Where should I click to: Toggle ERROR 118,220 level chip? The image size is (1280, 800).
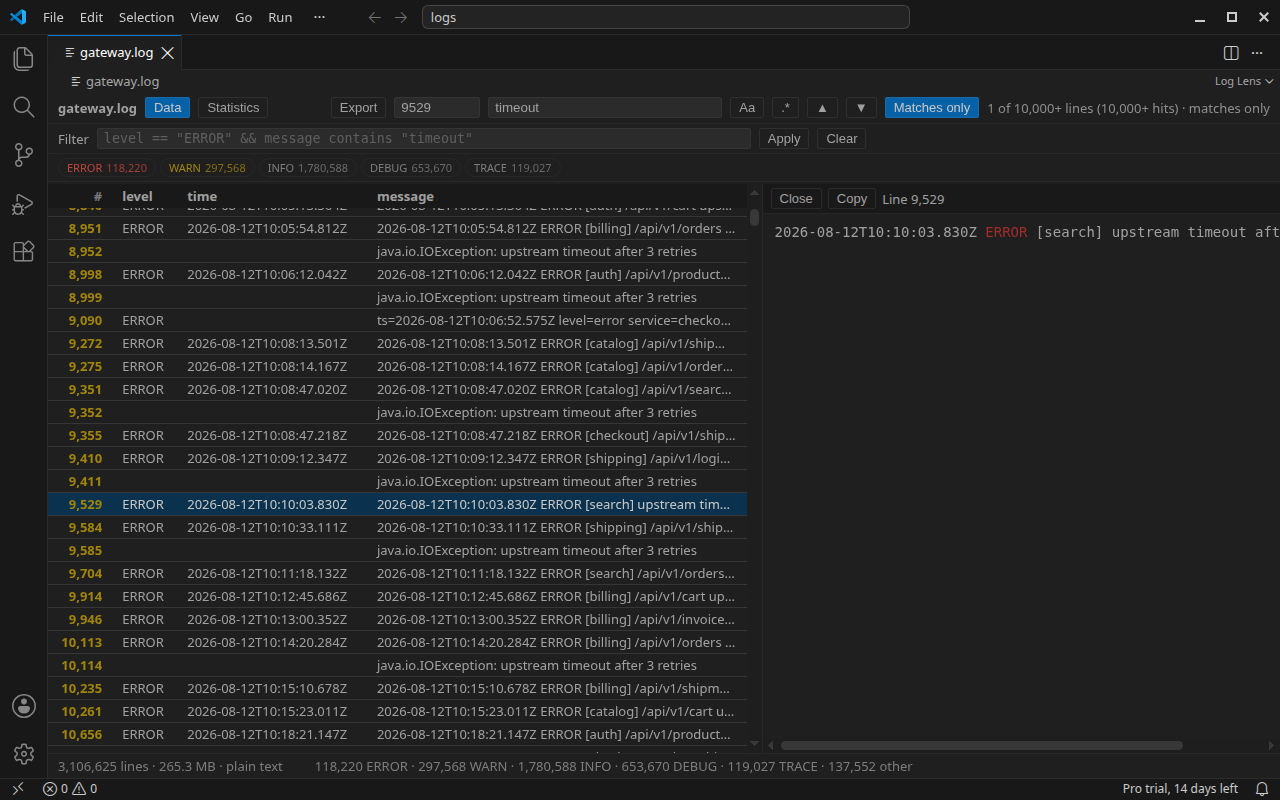(107, 168)
